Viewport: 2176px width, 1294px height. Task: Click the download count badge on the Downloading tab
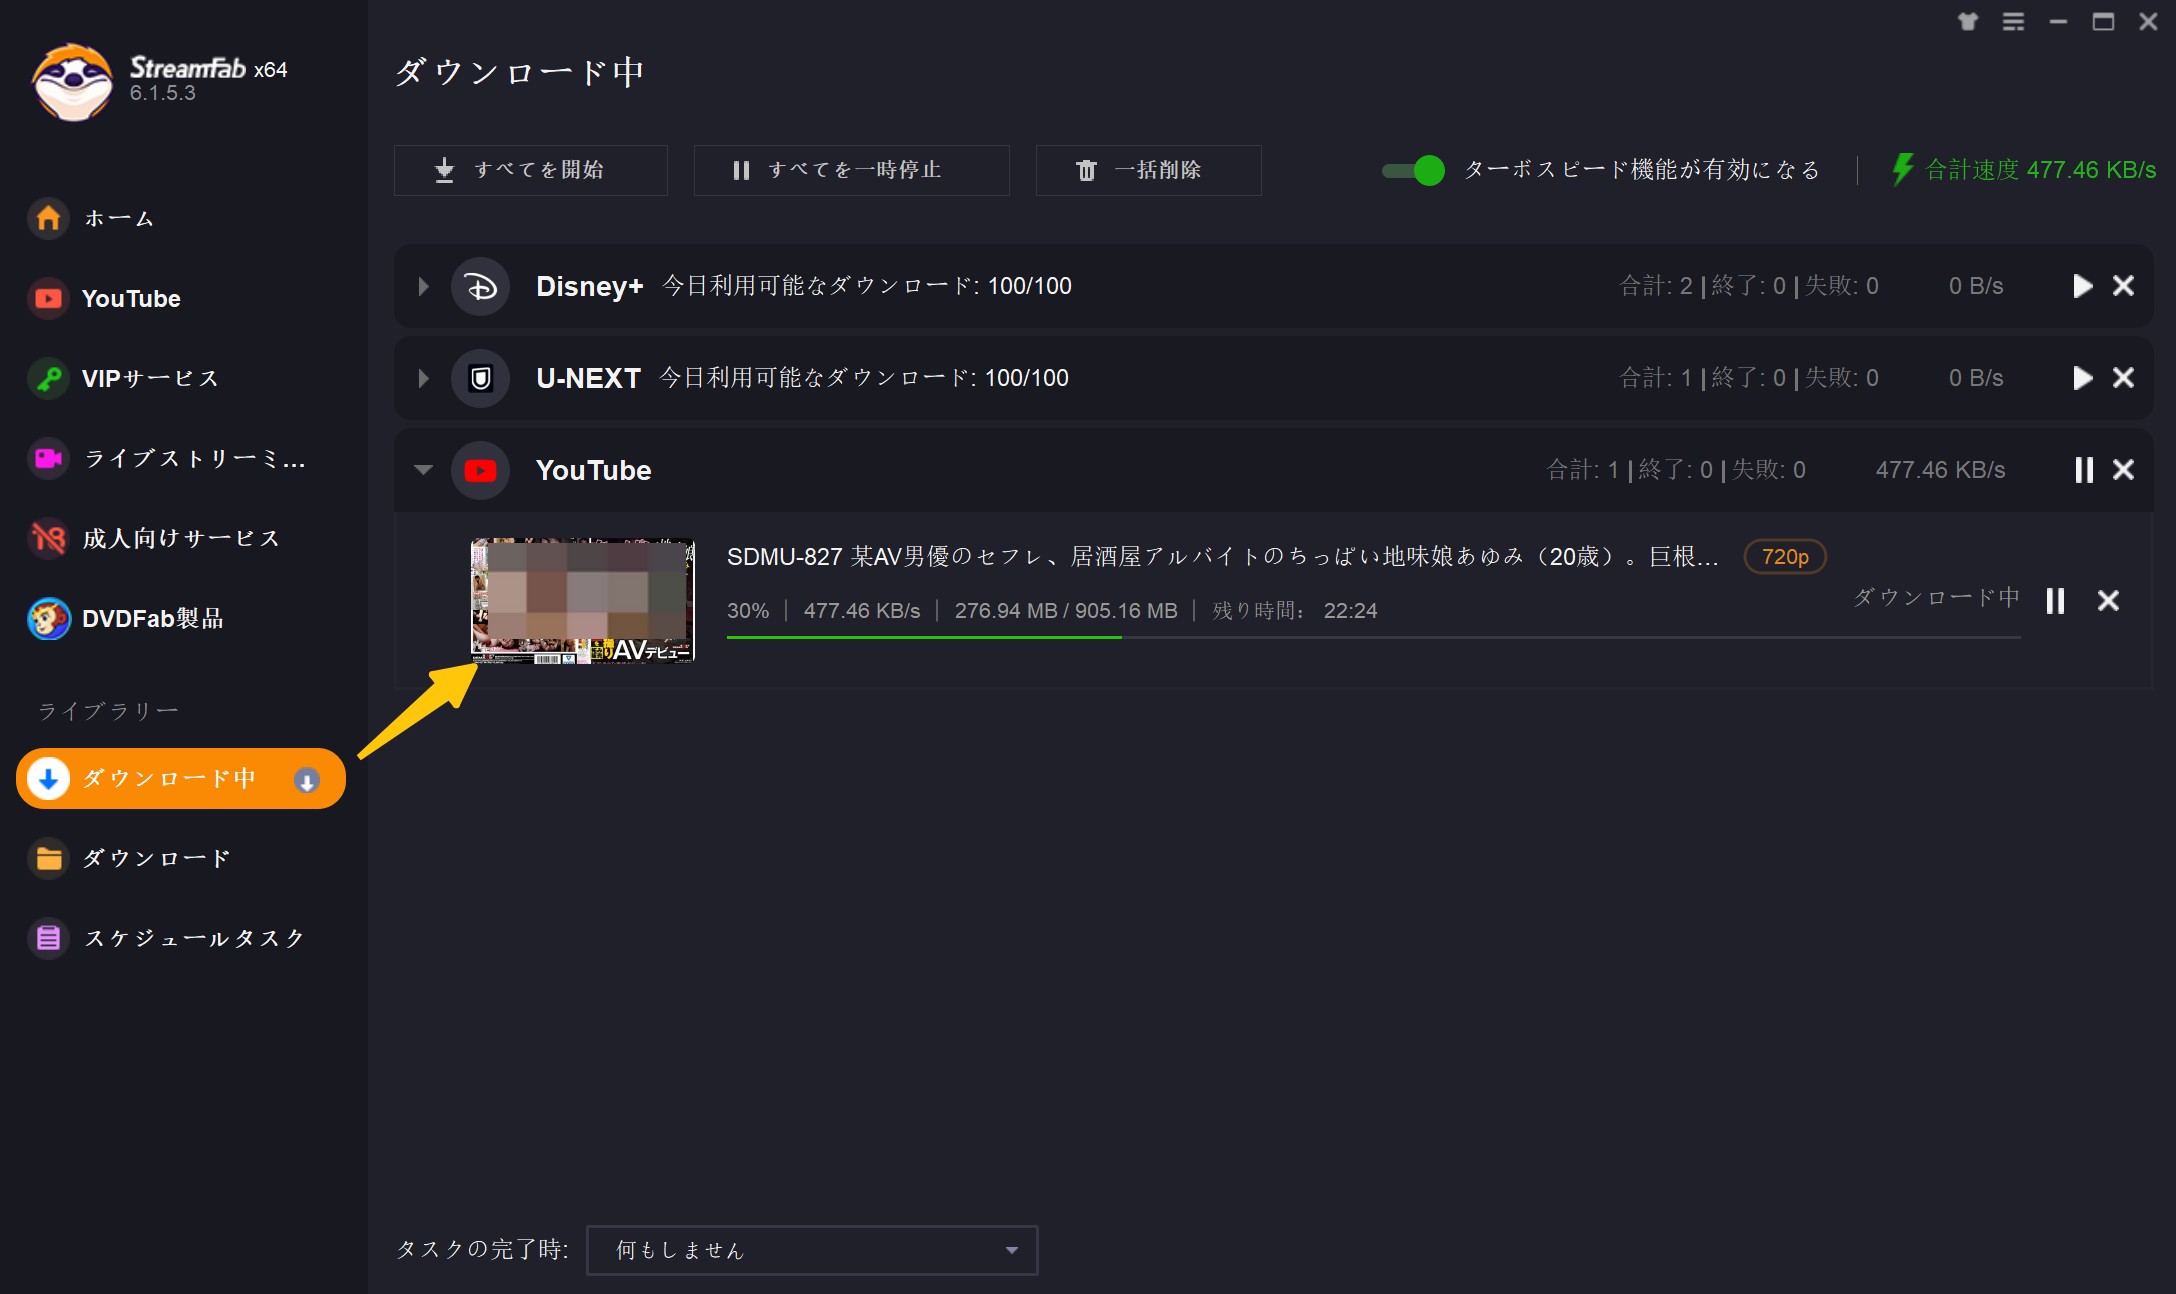307,780
